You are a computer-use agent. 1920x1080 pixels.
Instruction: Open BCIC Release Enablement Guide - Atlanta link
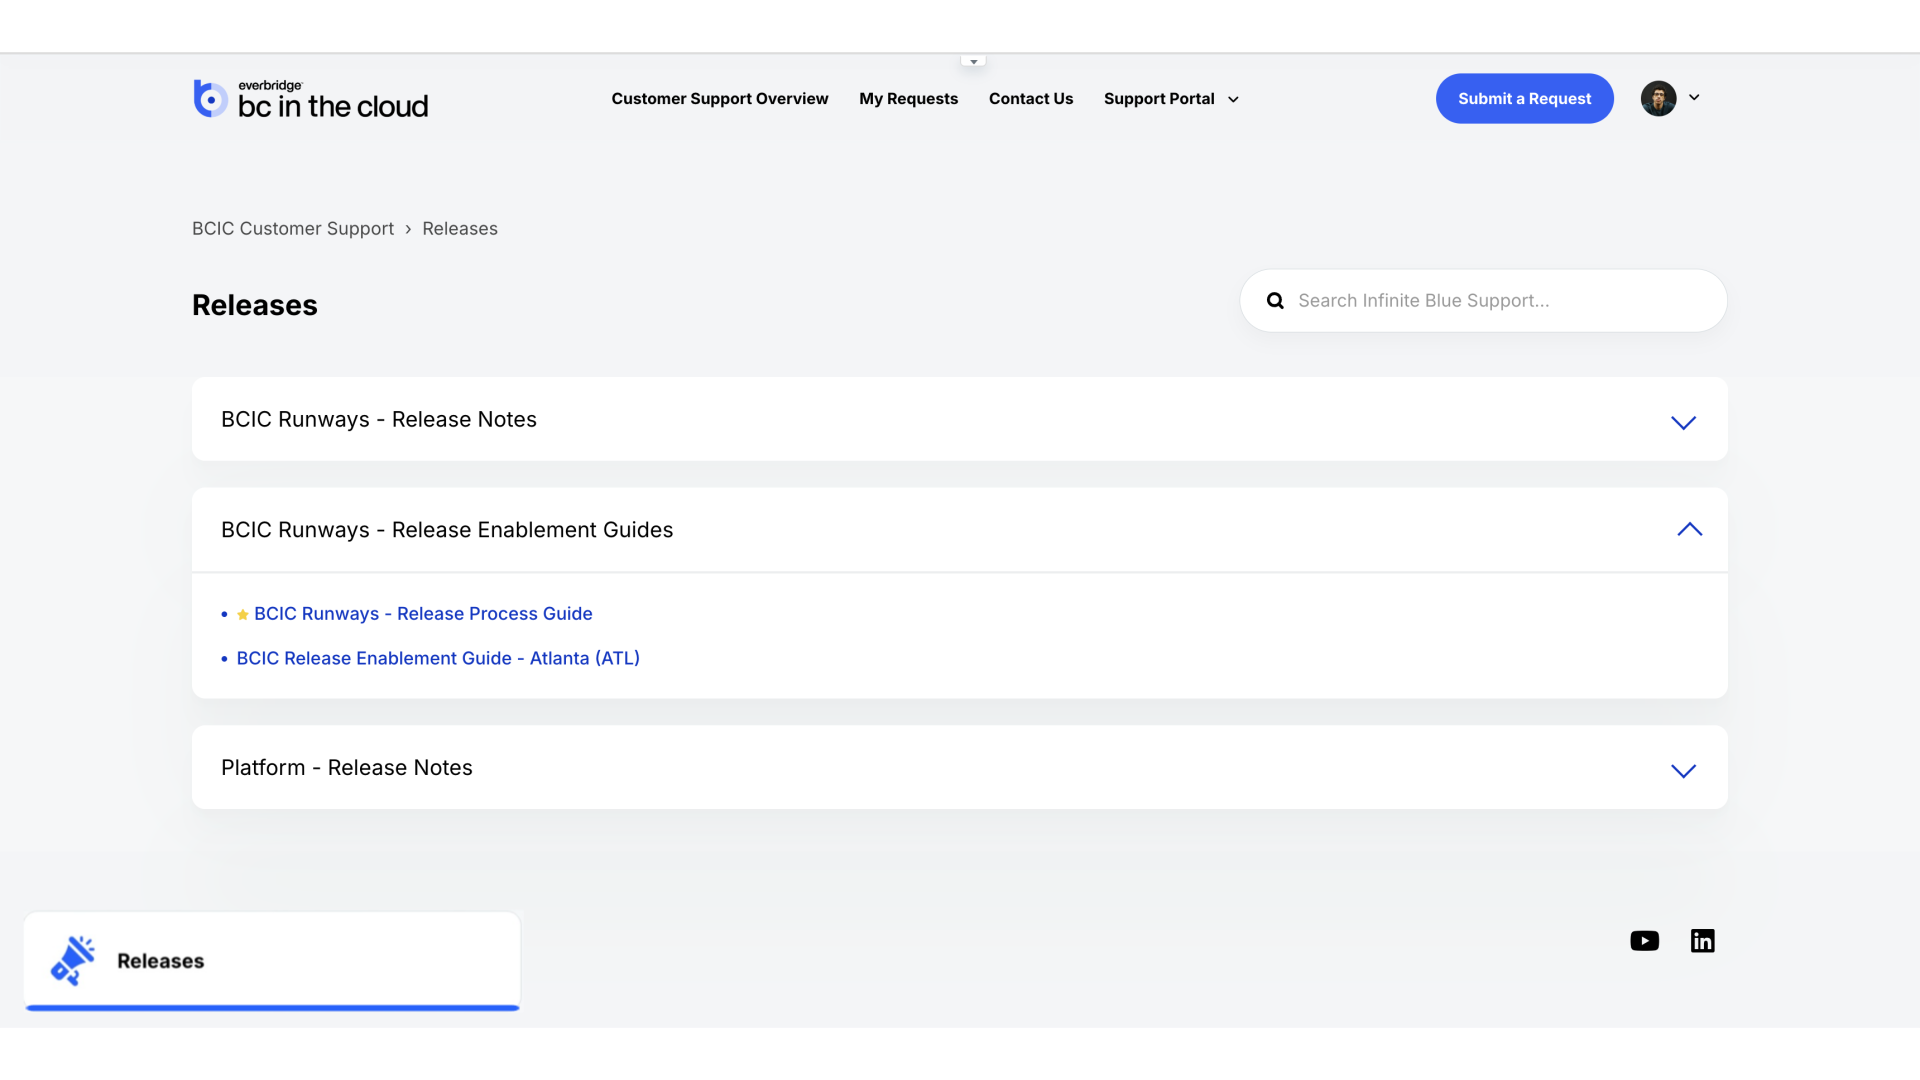pyautogui.click(x=438, y=659)
